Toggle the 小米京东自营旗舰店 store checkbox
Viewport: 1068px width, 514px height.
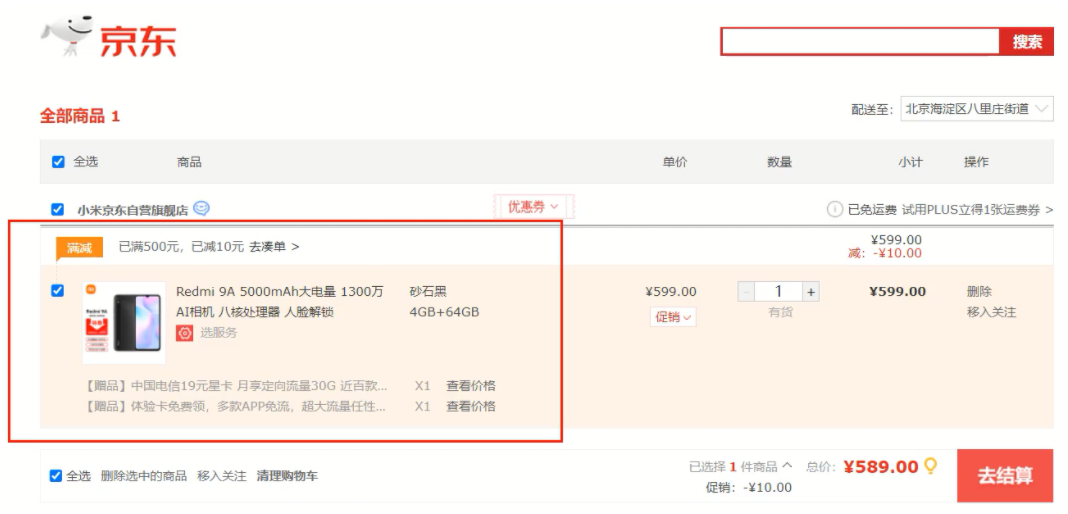click(58, 210)
